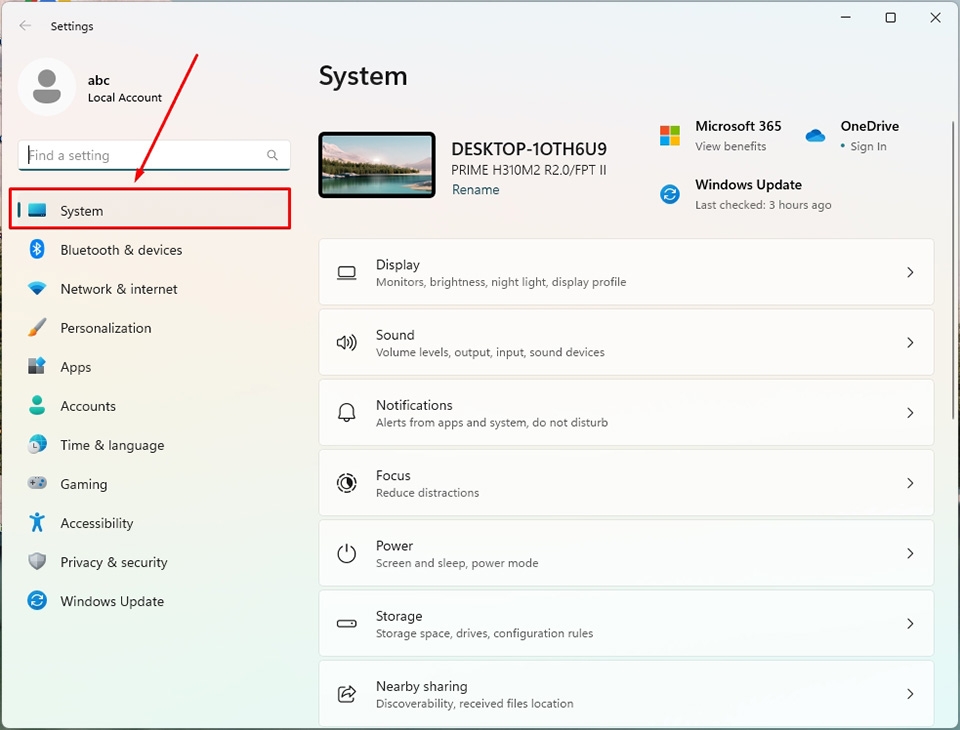Click the Display laptop icon
960x730 pixels.
point(347,273)
